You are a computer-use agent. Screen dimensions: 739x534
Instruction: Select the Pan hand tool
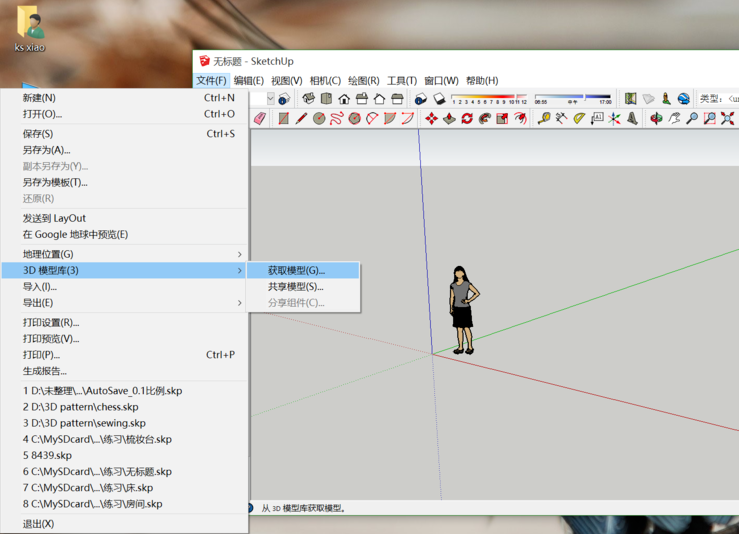point(674,118)
